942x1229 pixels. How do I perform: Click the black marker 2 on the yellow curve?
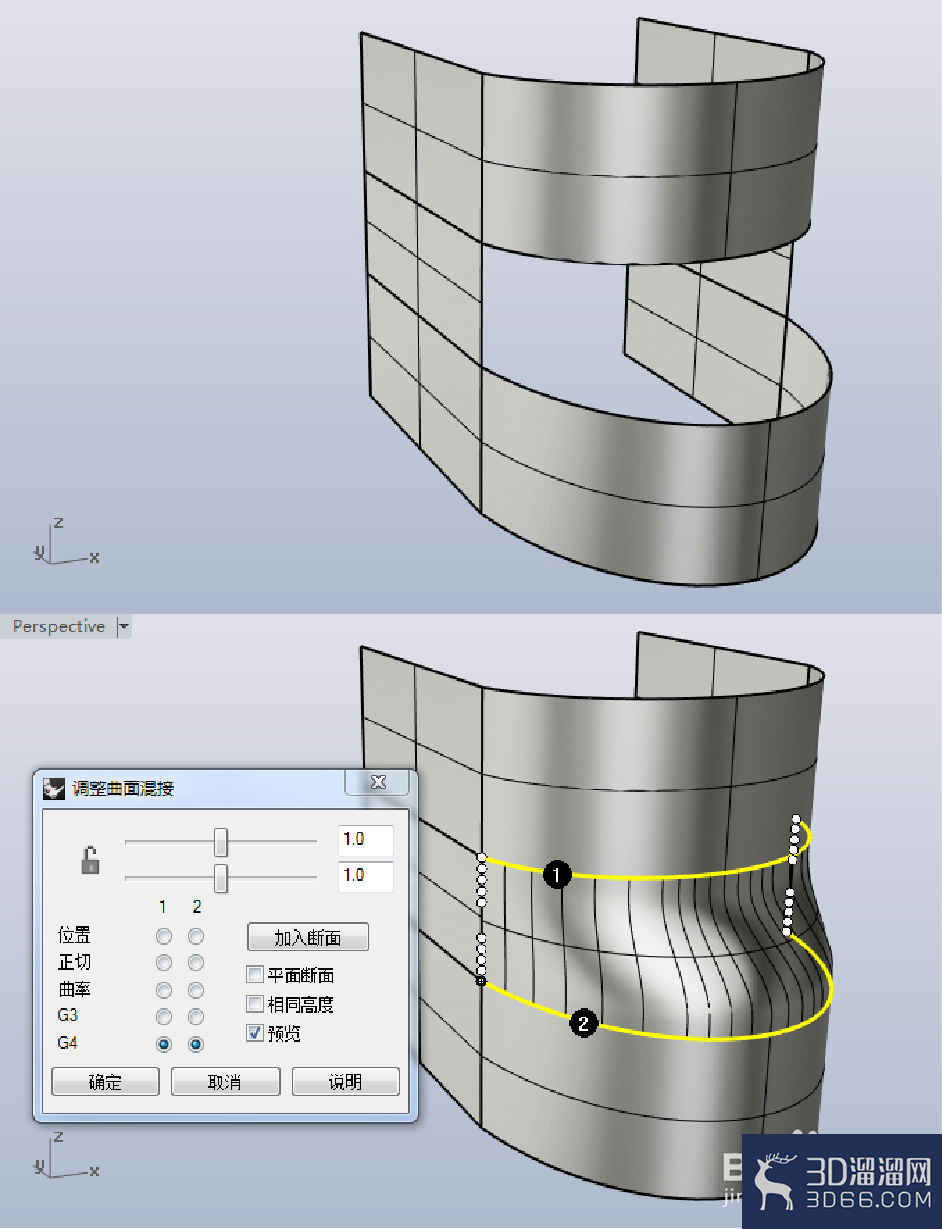coord(584,1022)
